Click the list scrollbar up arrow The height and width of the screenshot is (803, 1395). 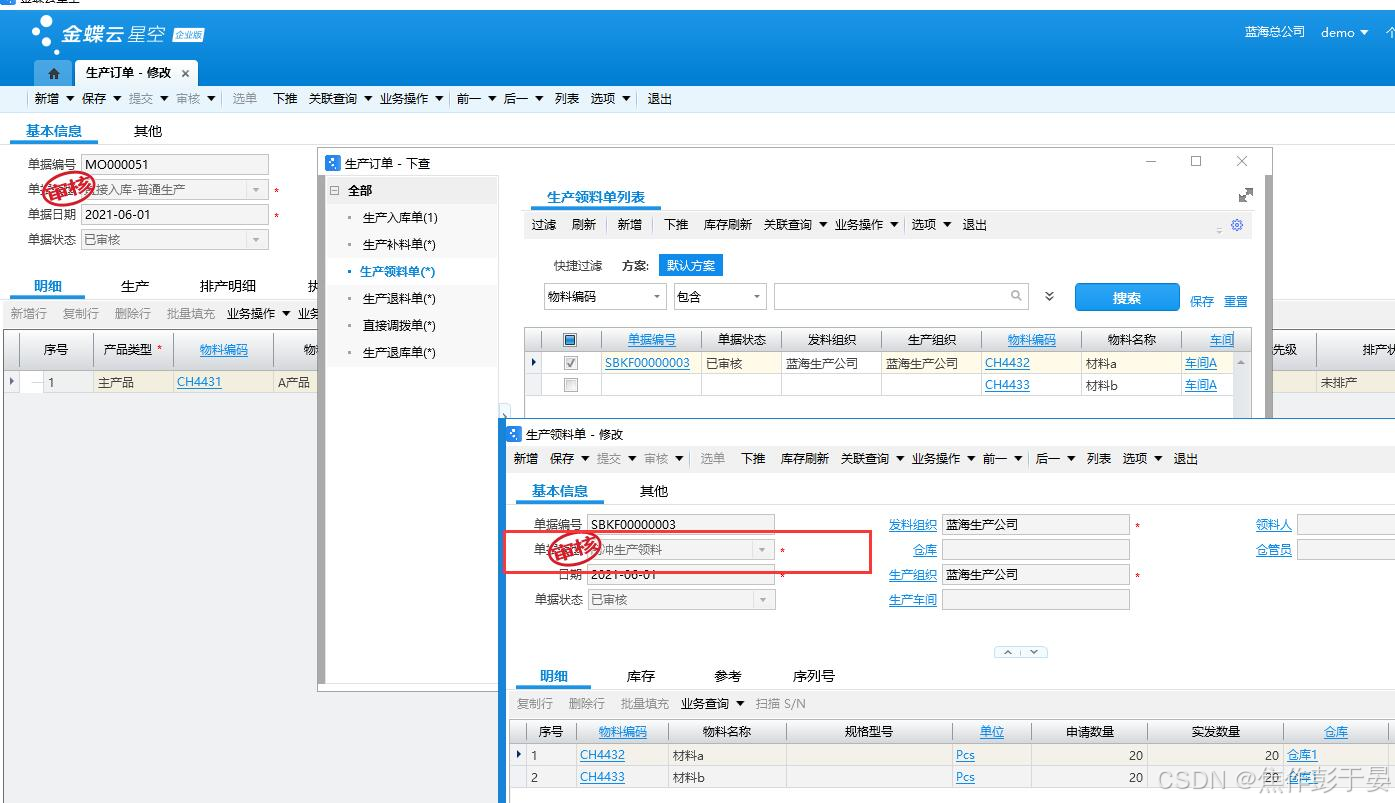coord(1242,363)
